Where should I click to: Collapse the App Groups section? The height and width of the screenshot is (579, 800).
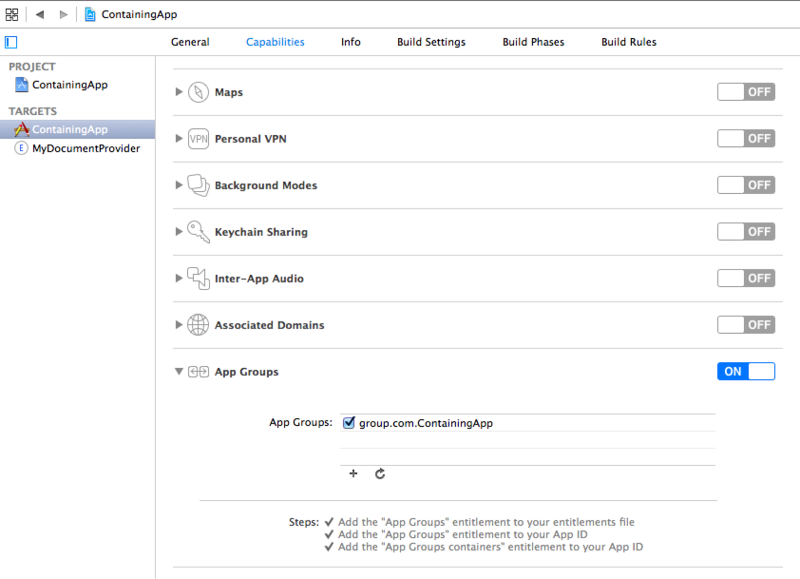click(179, 371)
